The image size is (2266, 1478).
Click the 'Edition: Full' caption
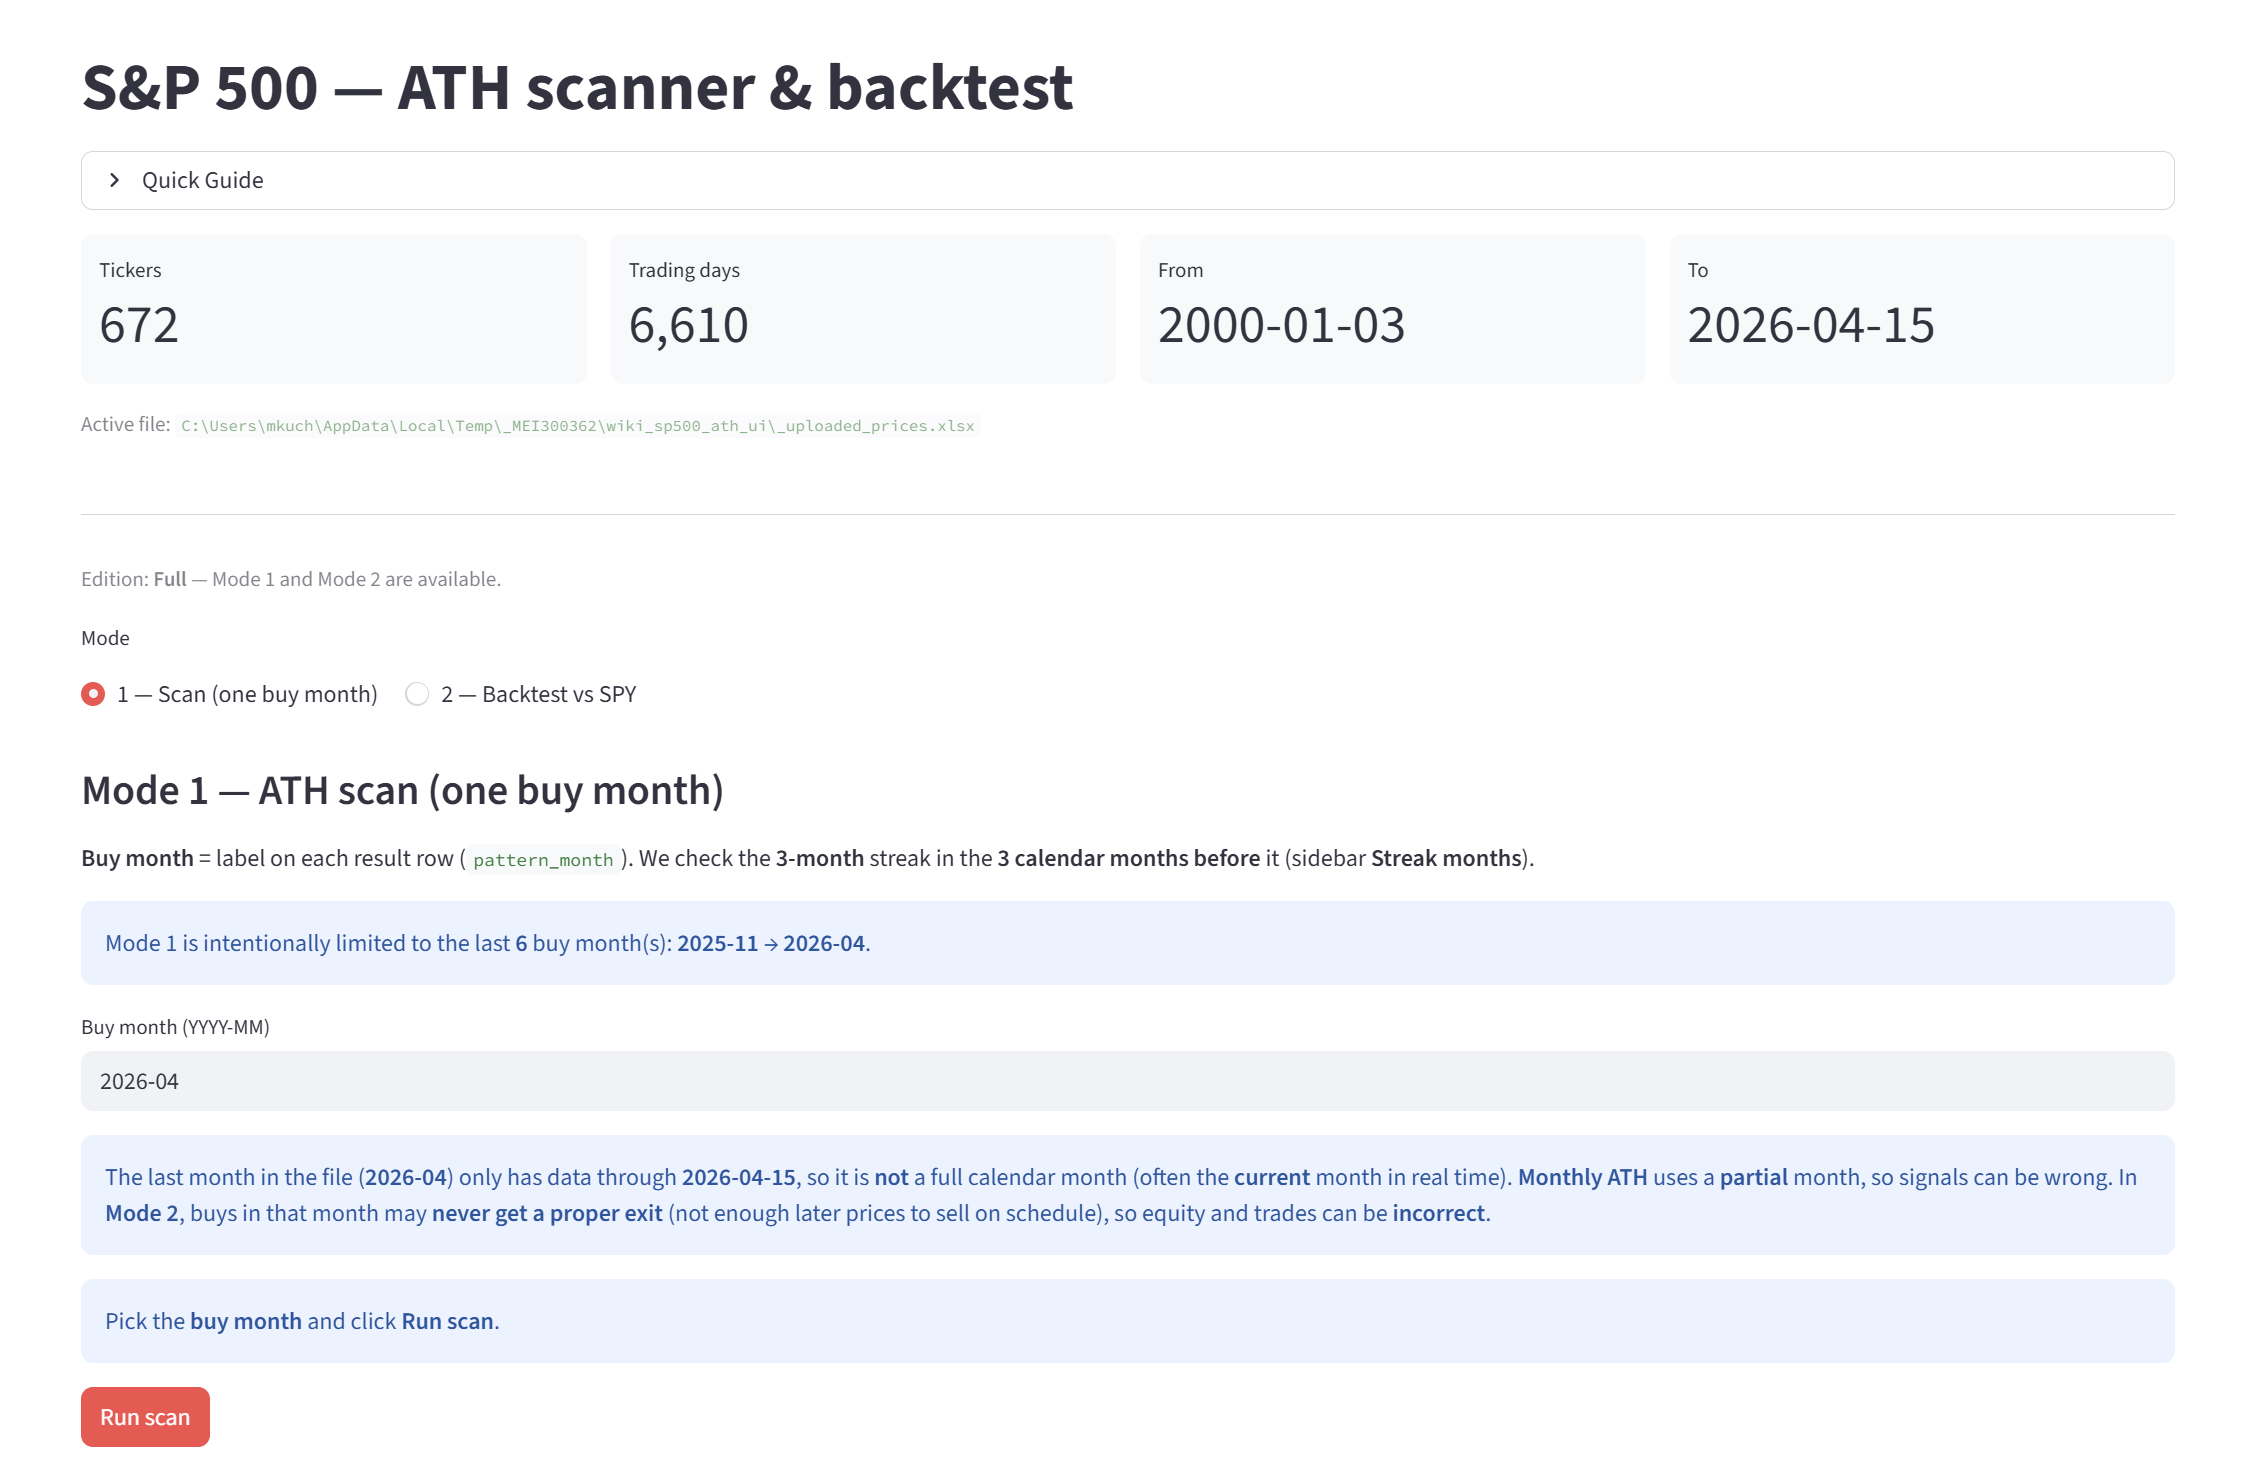291,579
